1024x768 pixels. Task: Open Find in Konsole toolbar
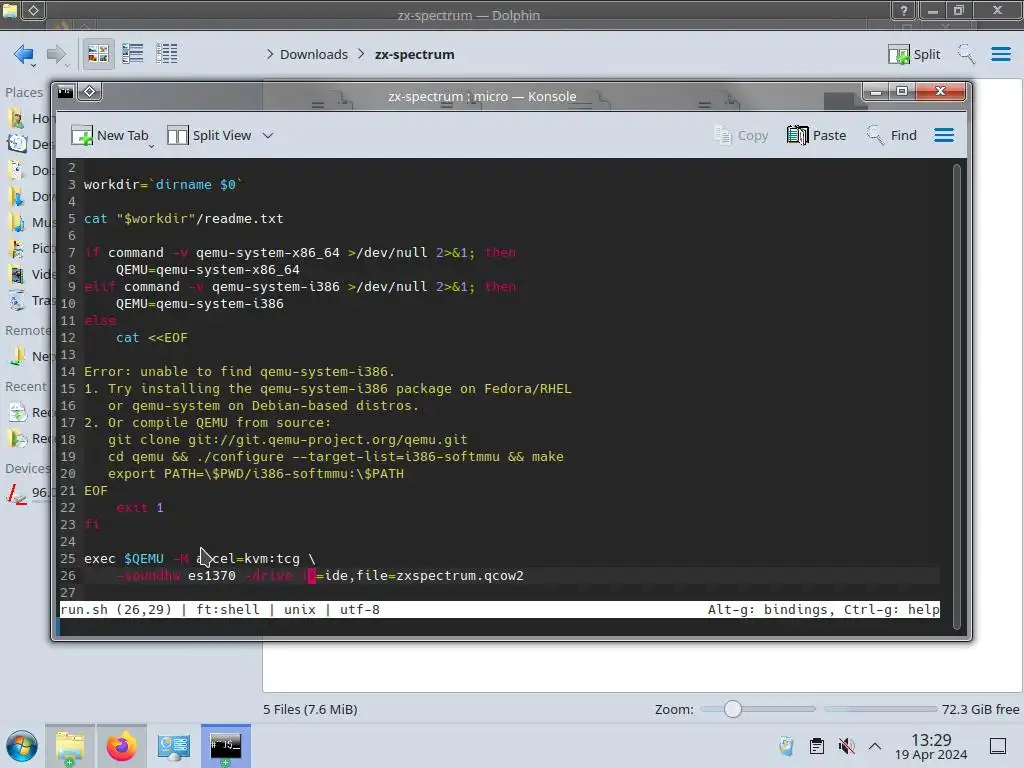(x=891, y=135)
